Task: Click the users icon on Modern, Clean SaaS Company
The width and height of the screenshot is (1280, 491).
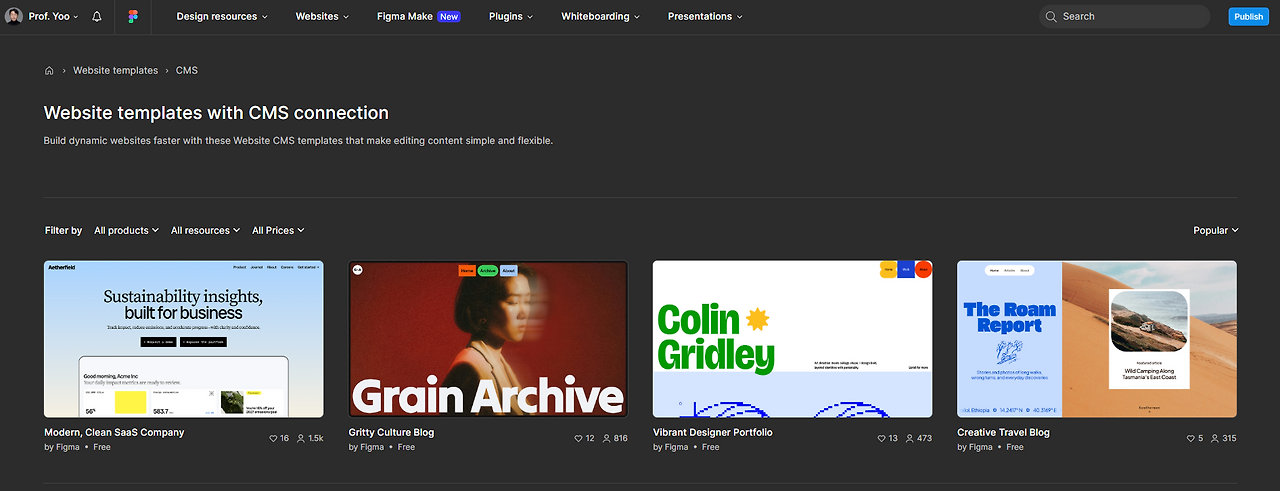Action: (x=301, y=438)
